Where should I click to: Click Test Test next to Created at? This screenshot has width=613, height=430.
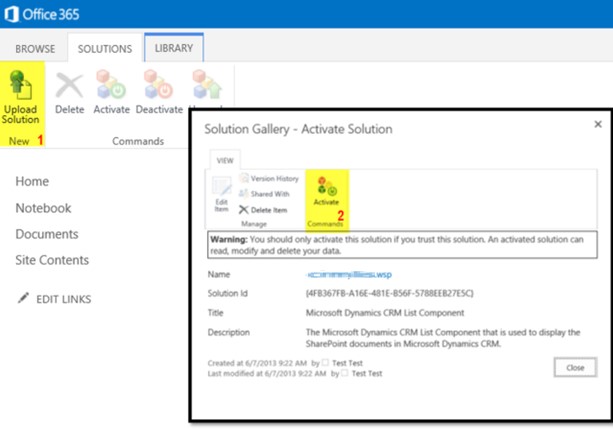(347, 363)
